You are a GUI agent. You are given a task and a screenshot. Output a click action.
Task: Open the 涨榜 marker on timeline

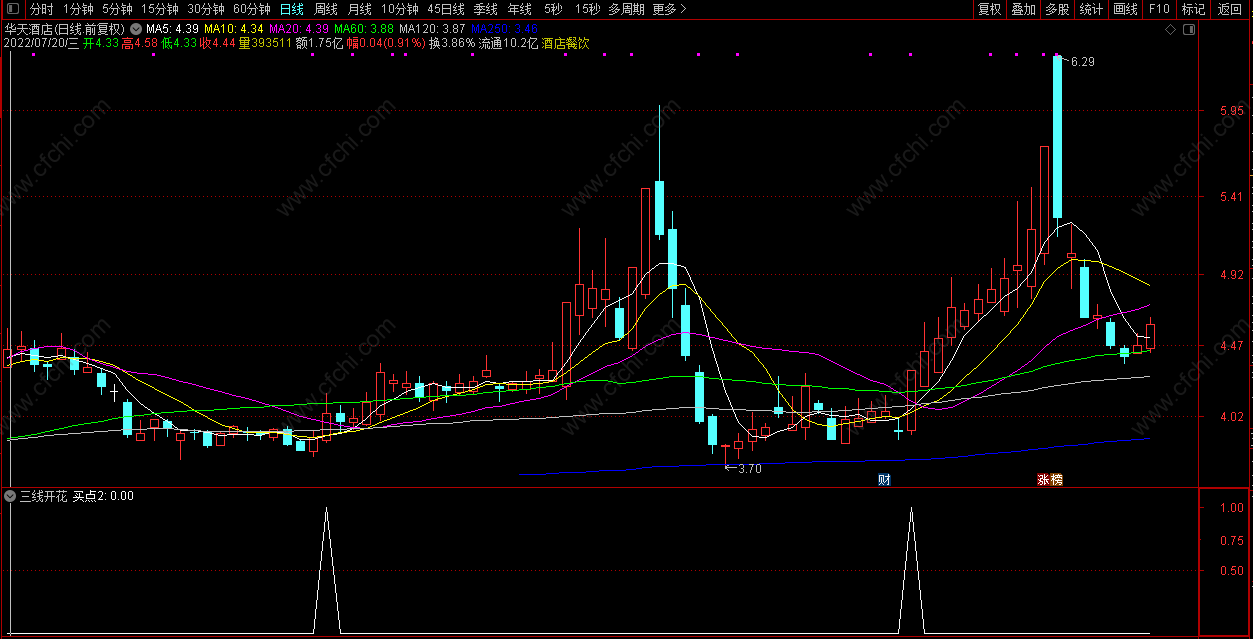pyautogui.click(x=1050, y=480)
